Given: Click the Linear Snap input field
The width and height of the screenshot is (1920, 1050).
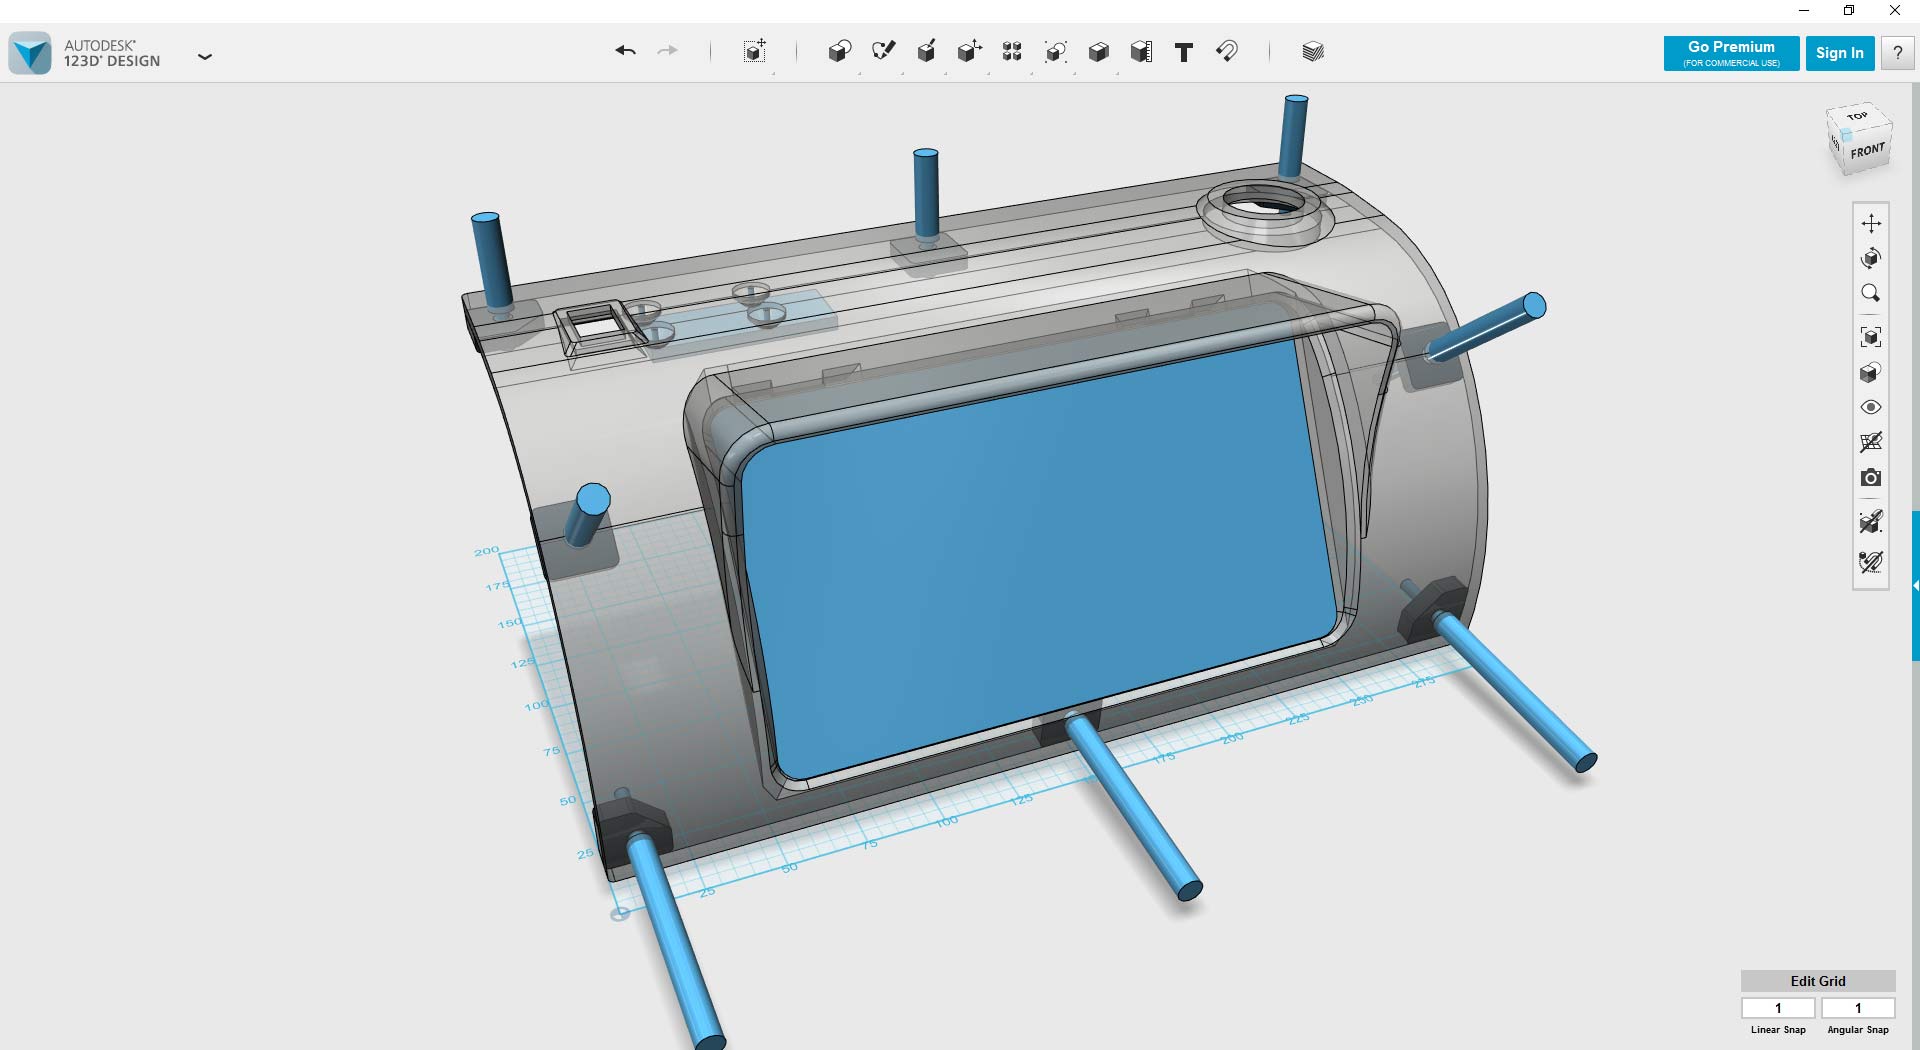Looking at the screenshot, I should pyautogui.click(x=1778, y=1008).
